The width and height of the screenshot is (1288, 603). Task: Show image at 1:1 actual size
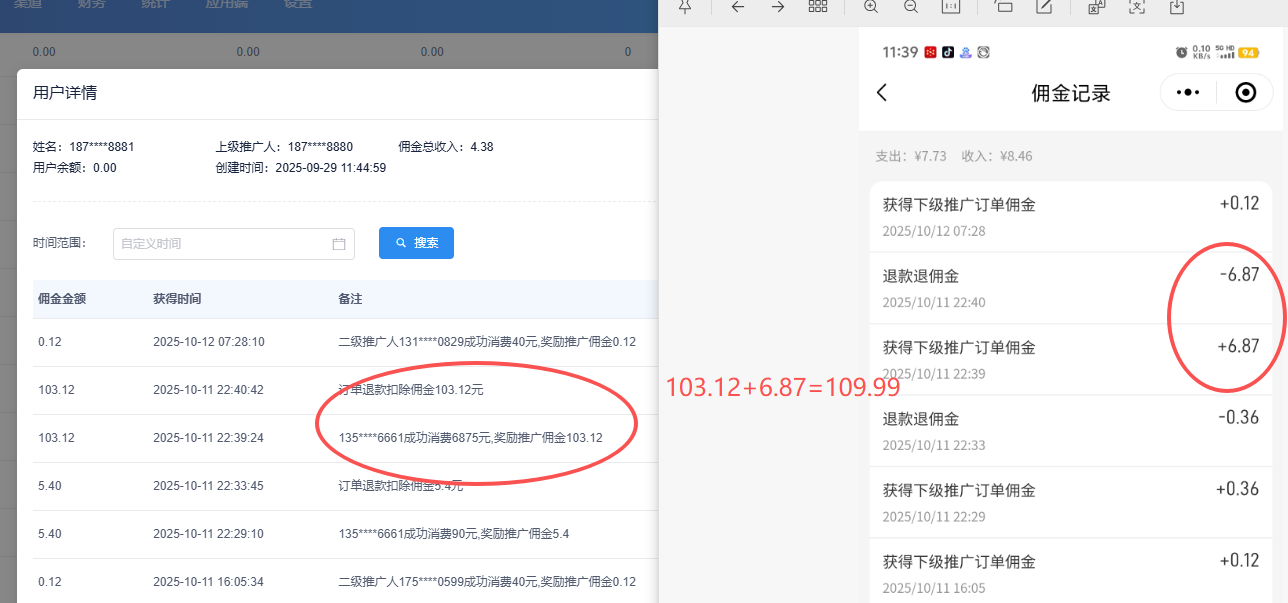coord(951,6)
